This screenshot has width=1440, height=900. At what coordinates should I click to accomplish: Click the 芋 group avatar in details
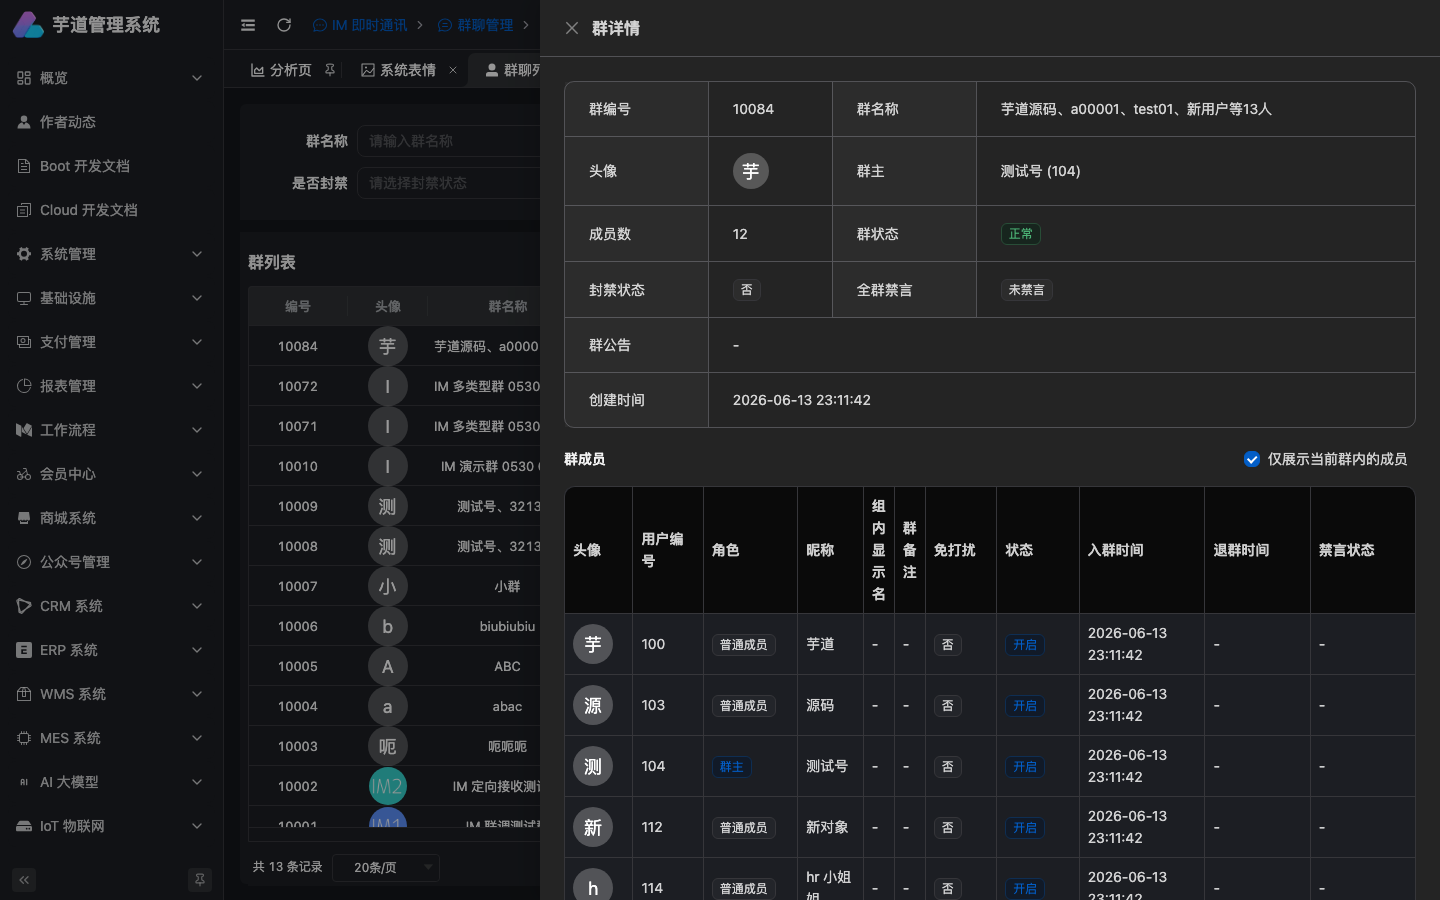coord(751,171)
